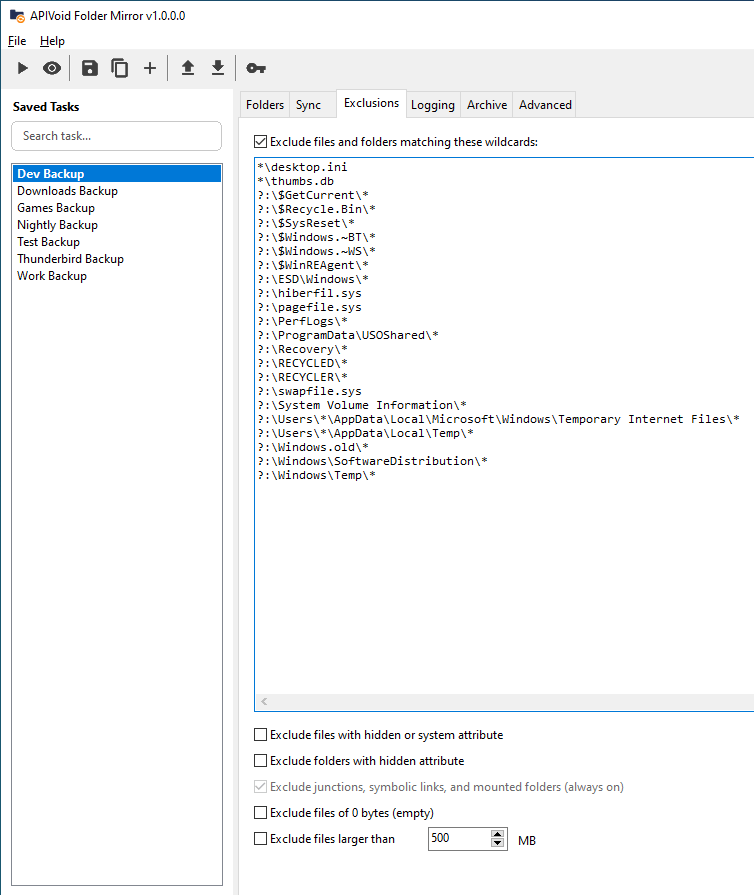Screen dimensions: 754x895
Task: Click the ?:\swapfile.sys exclusion line
Action: click(x=309, y=391)
